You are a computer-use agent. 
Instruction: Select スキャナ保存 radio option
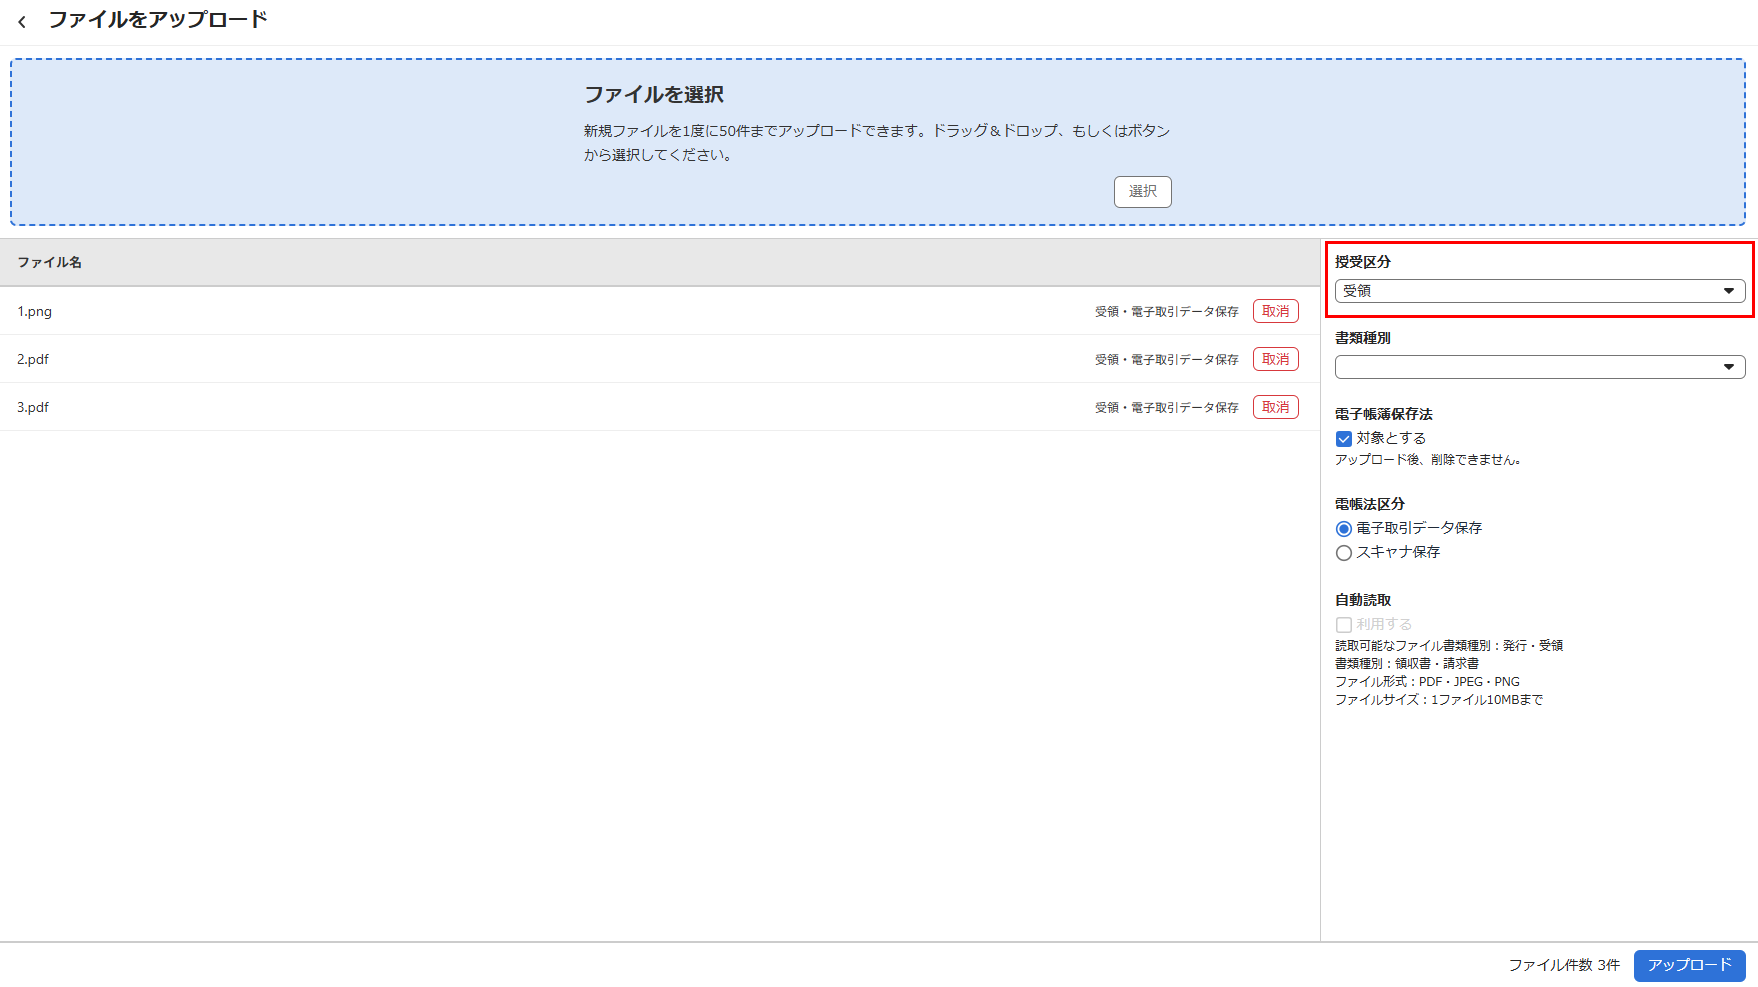[x=1344, y=553]
